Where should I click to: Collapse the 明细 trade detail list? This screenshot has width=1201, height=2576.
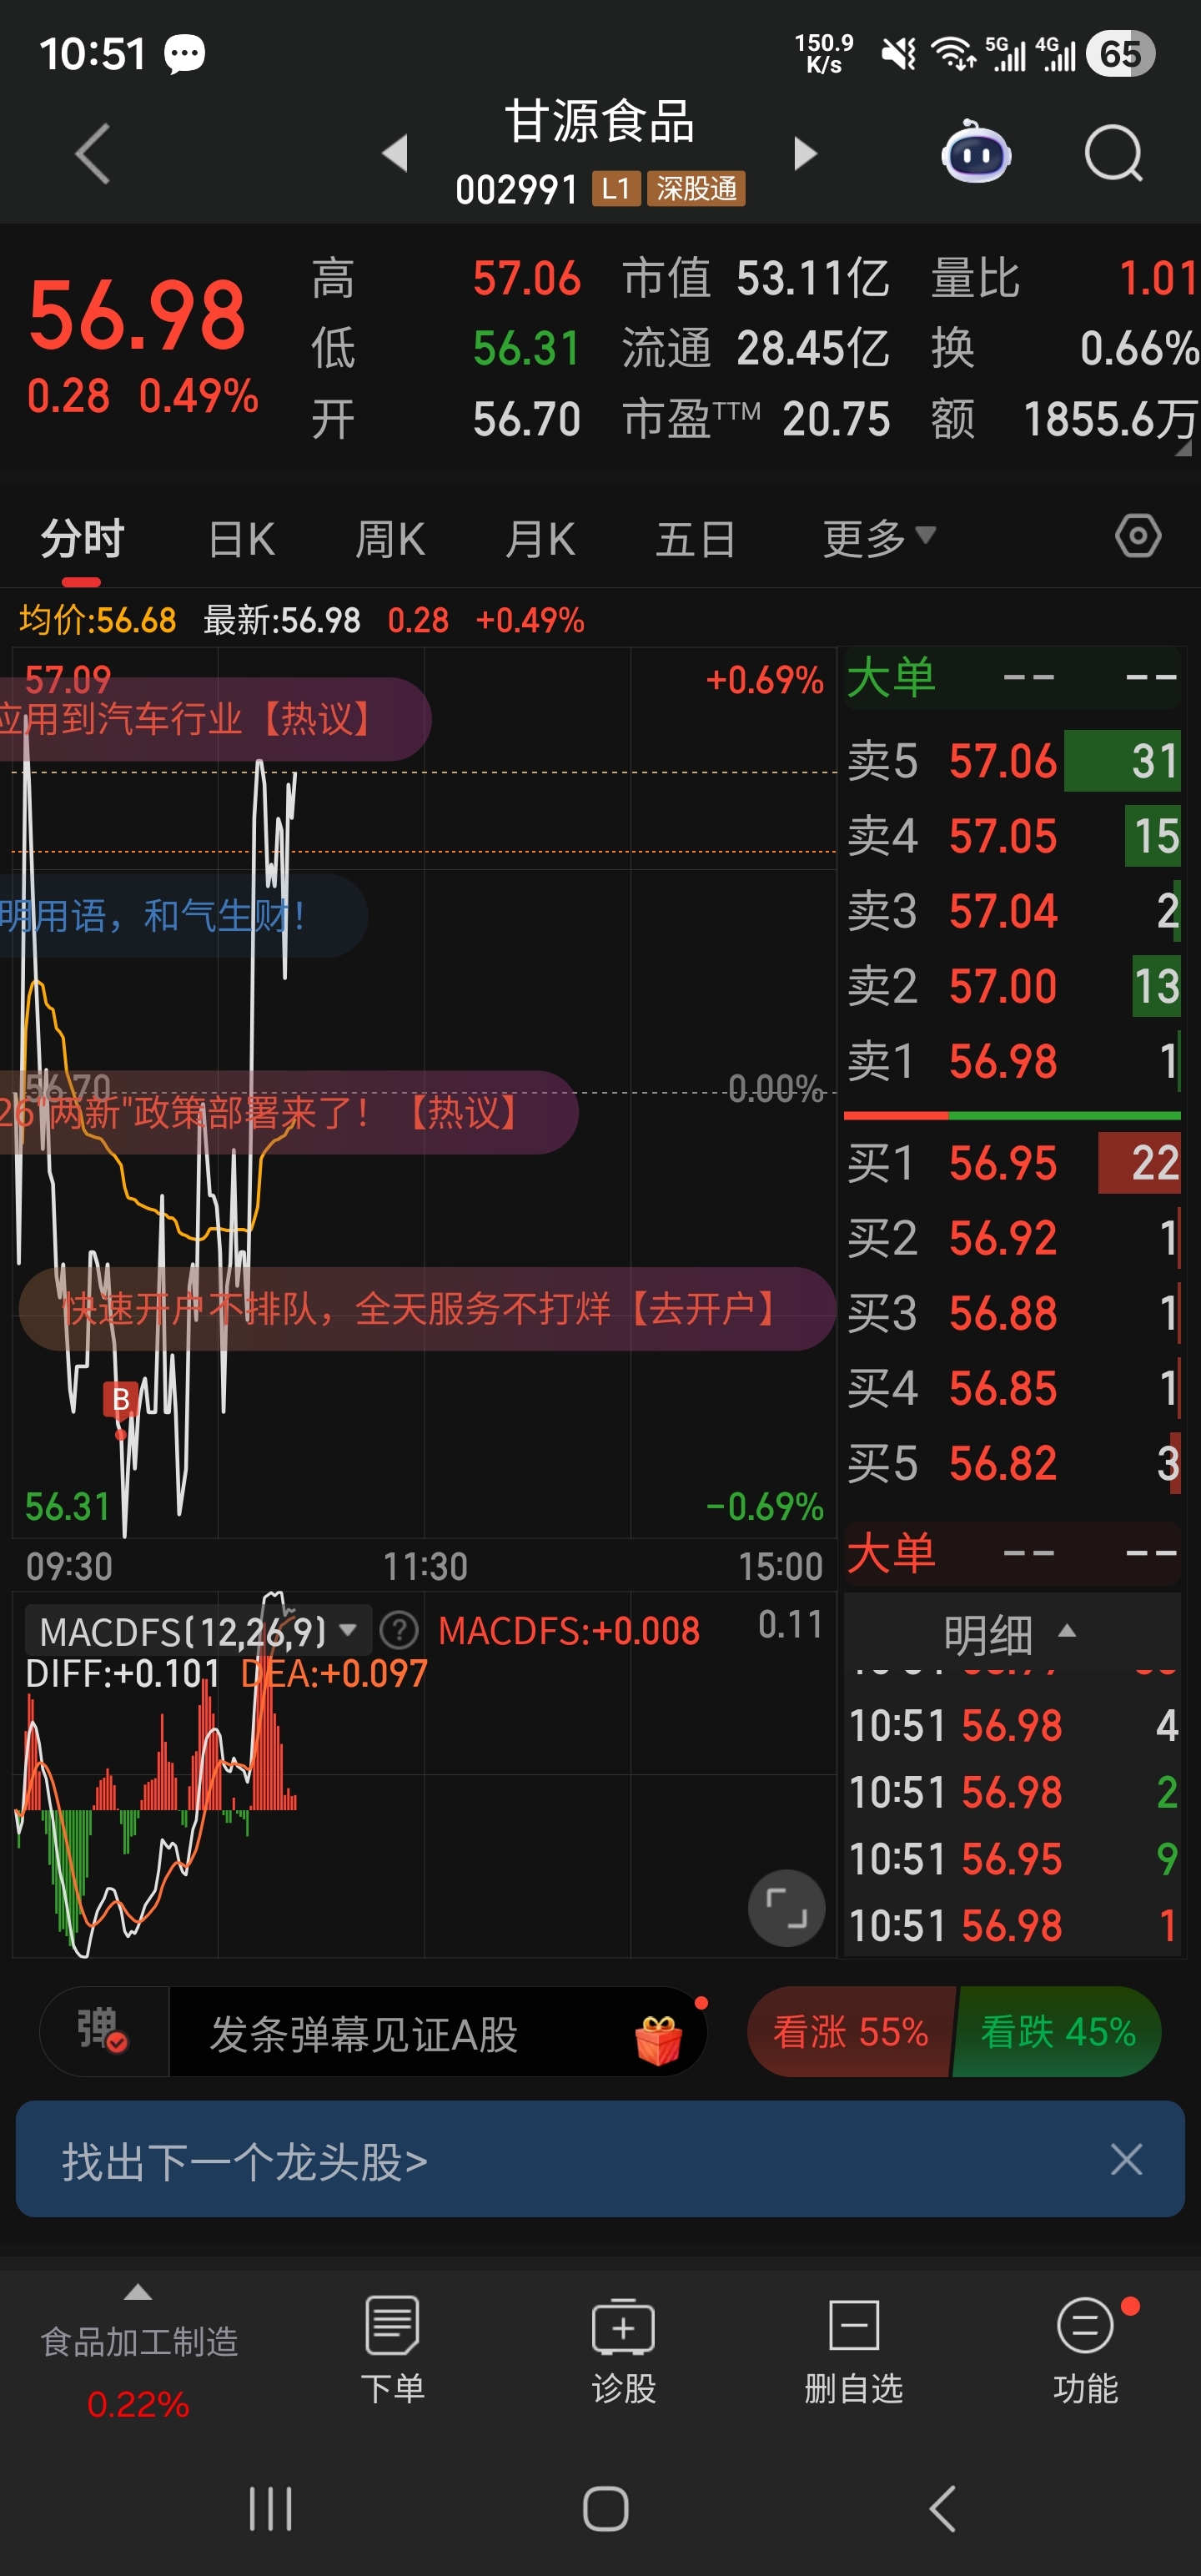pyautogui.click(x=1011, y=1634)
